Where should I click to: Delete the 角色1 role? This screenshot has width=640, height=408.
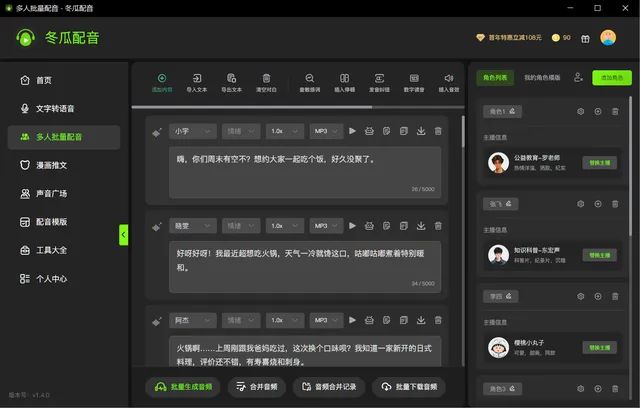(615, 111)
